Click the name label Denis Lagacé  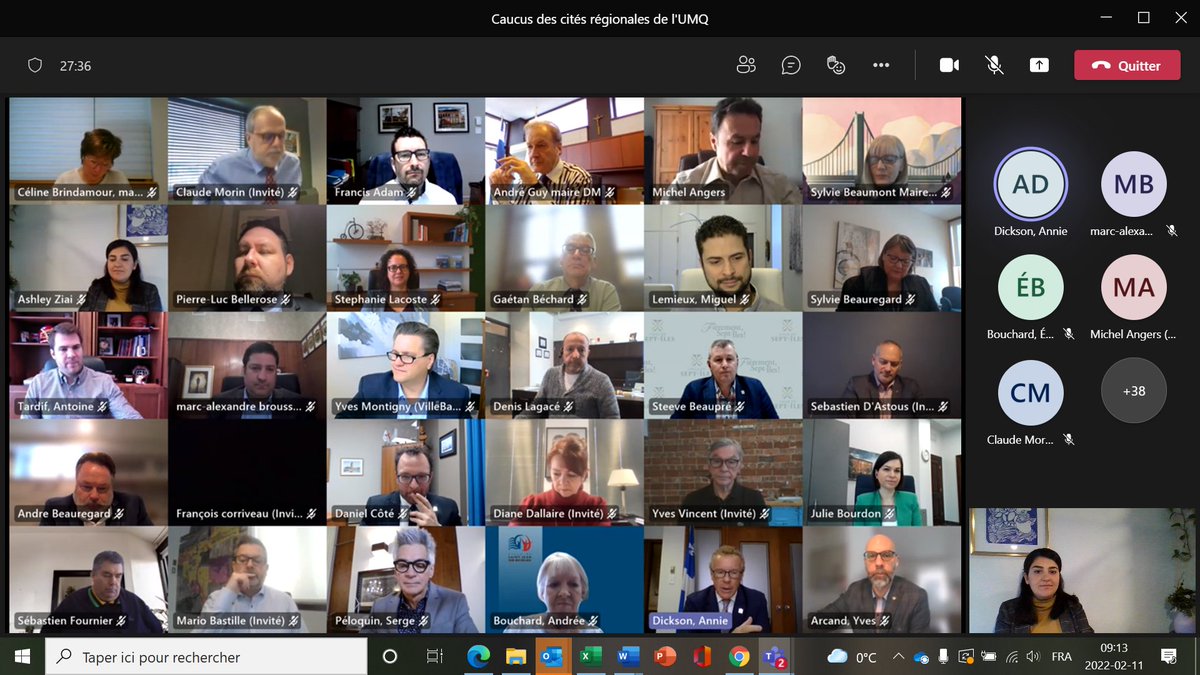(526, 407)
